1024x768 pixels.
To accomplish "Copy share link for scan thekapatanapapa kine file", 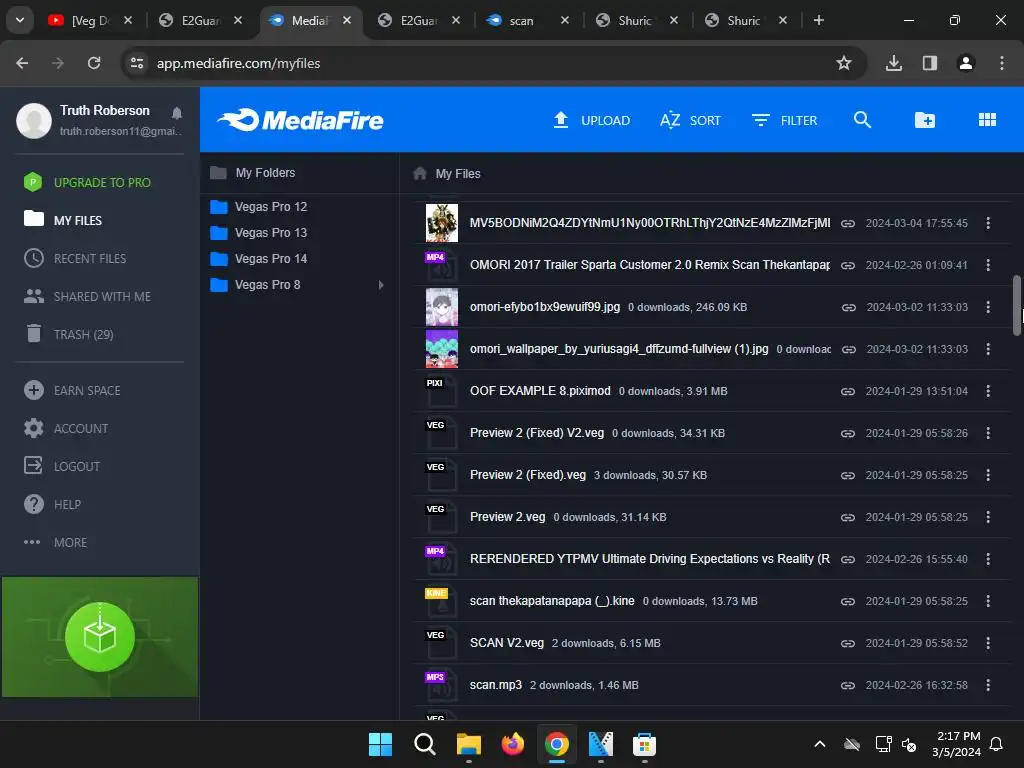I will (848, 601).
